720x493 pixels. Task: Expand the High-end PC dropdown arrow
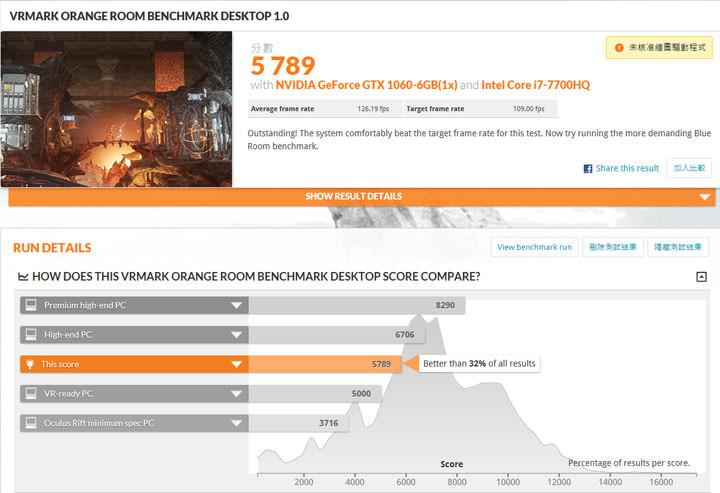tap(237, 335)
